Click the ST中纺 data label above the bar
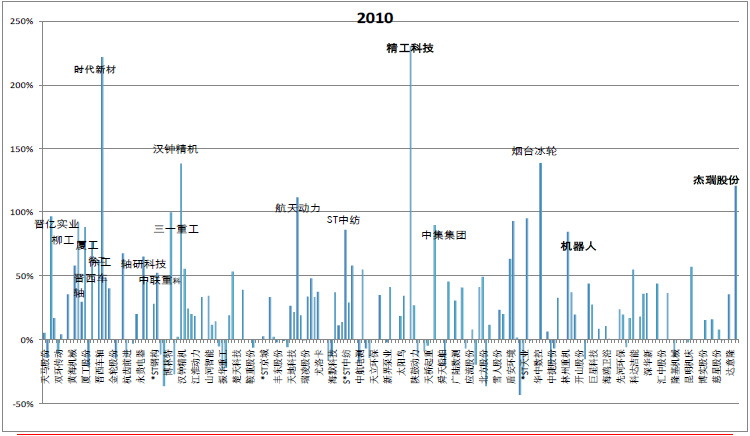 click(343, 220)
